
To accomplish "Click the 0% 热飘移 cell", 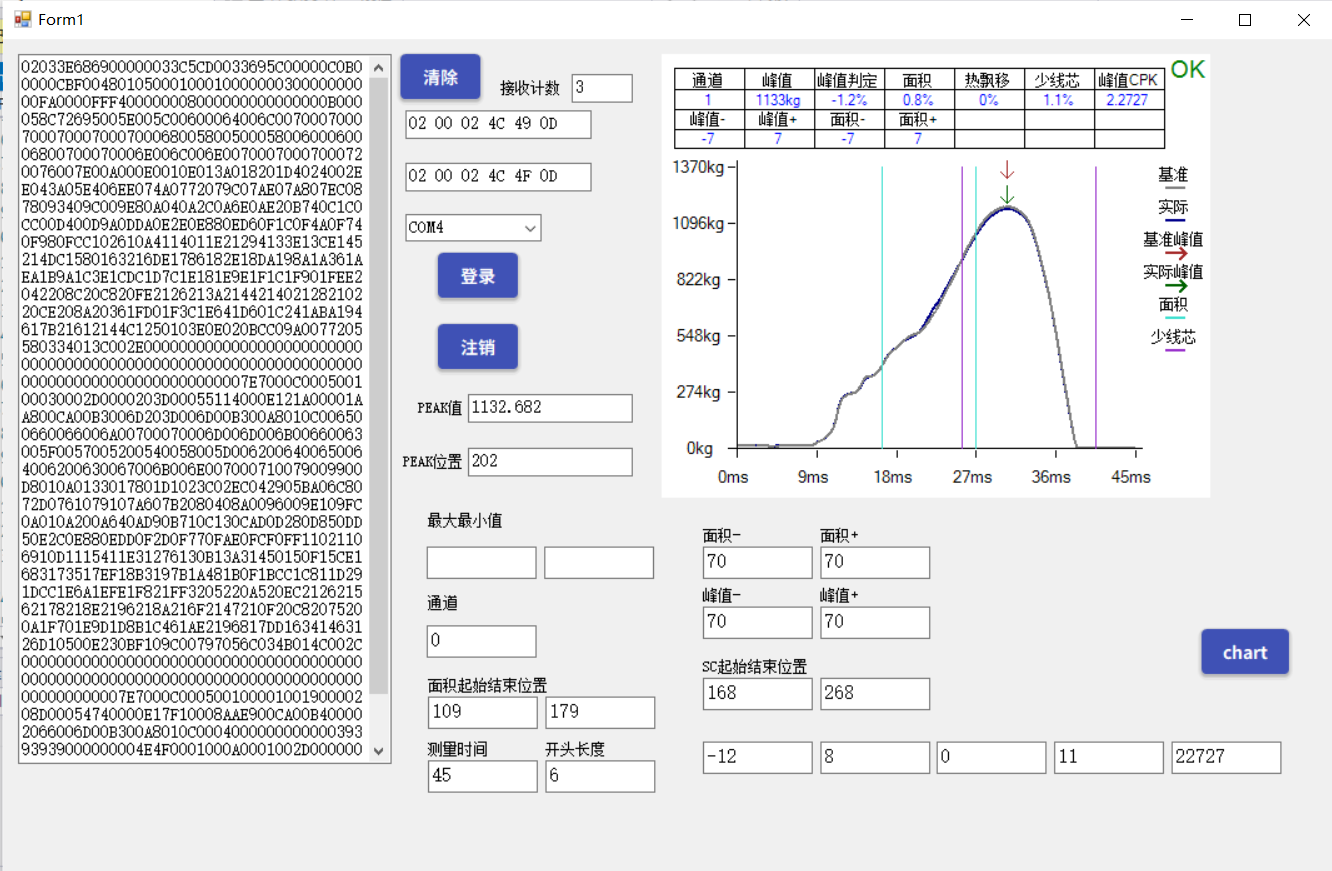I will point(989,100).
